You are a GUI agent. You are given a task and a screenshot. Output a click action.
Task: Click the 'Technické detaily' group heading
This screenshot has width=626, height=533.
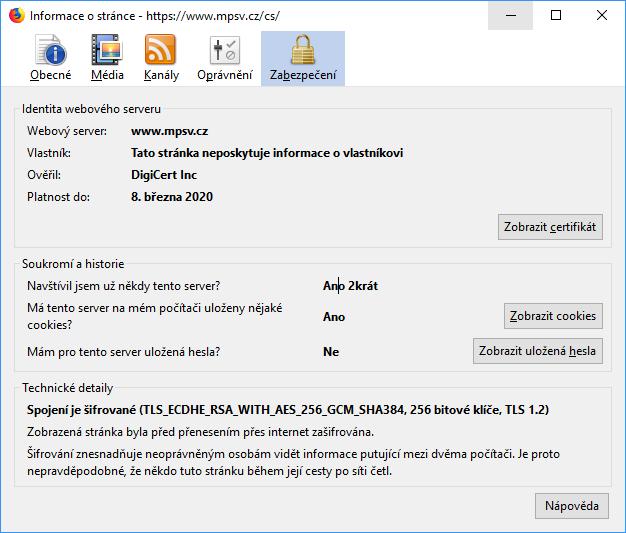(67, 388)
